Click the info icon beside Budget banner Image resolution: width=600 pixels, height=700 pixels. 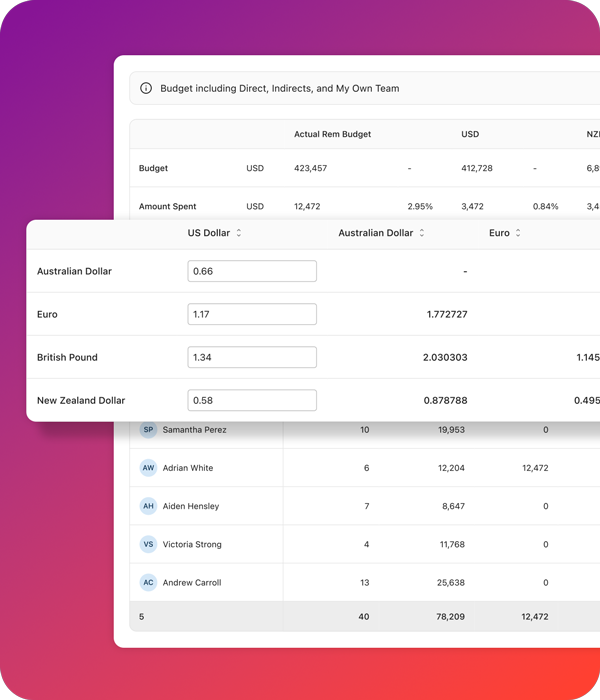tap(147, 89)
